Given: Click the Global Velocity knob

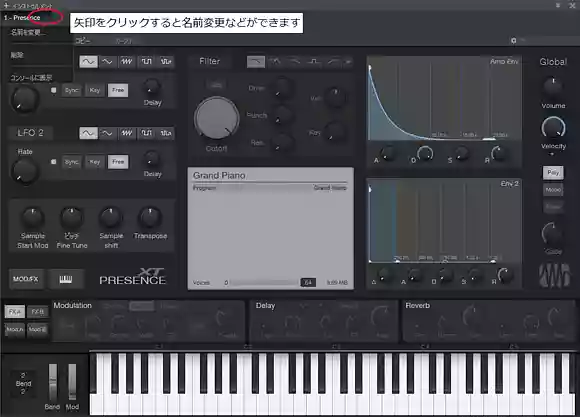Looking at the screenshot, I should [553, 127].
